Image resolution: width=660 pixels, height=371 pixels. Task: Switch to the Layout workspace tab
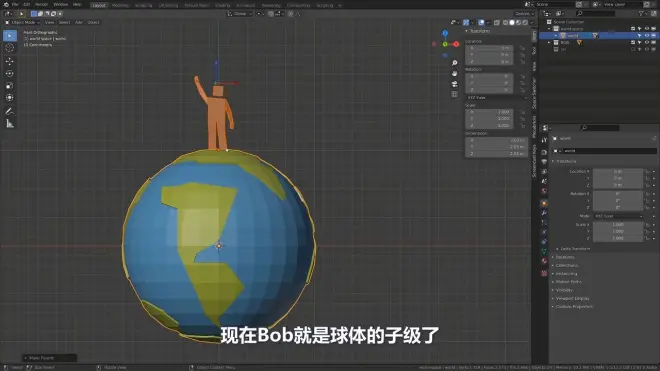(99, 5)
